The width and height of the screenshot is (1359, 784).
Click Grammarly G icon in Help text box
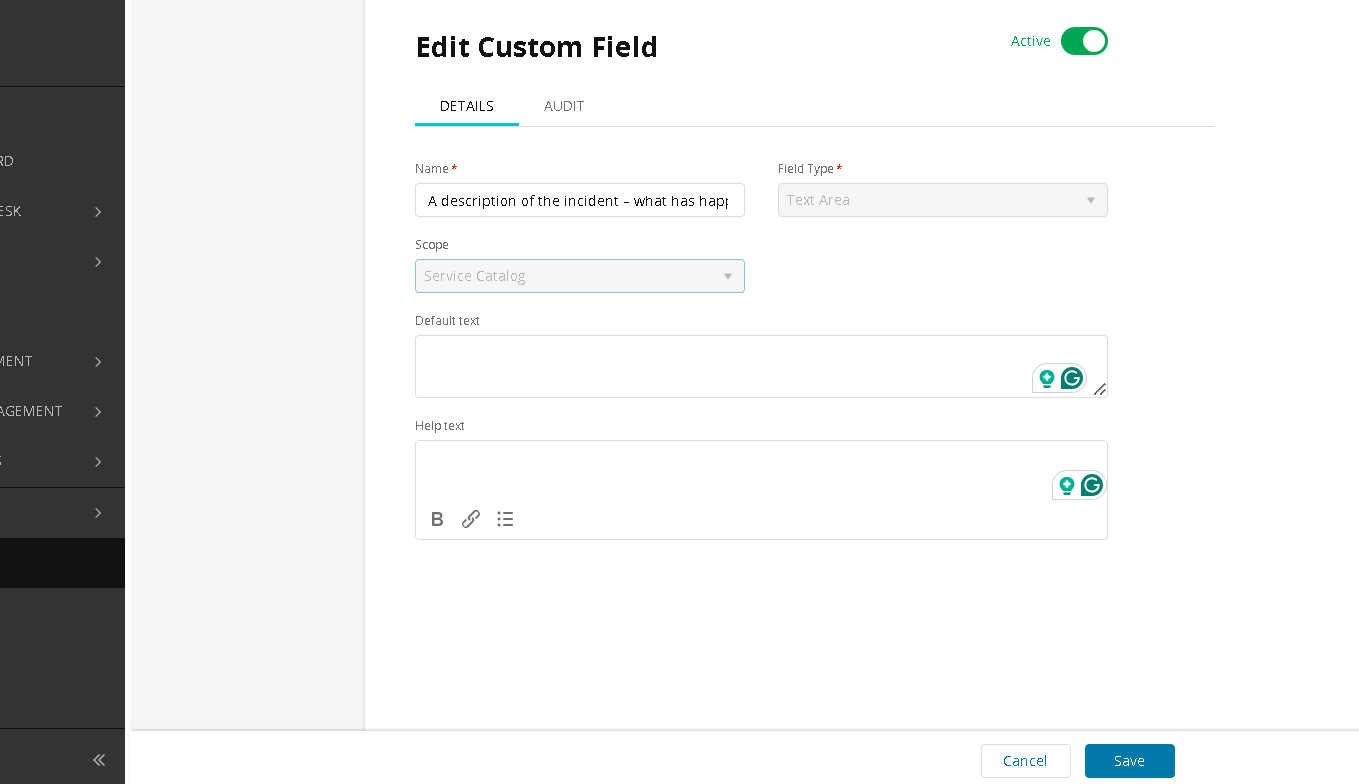click(1092, 485)
